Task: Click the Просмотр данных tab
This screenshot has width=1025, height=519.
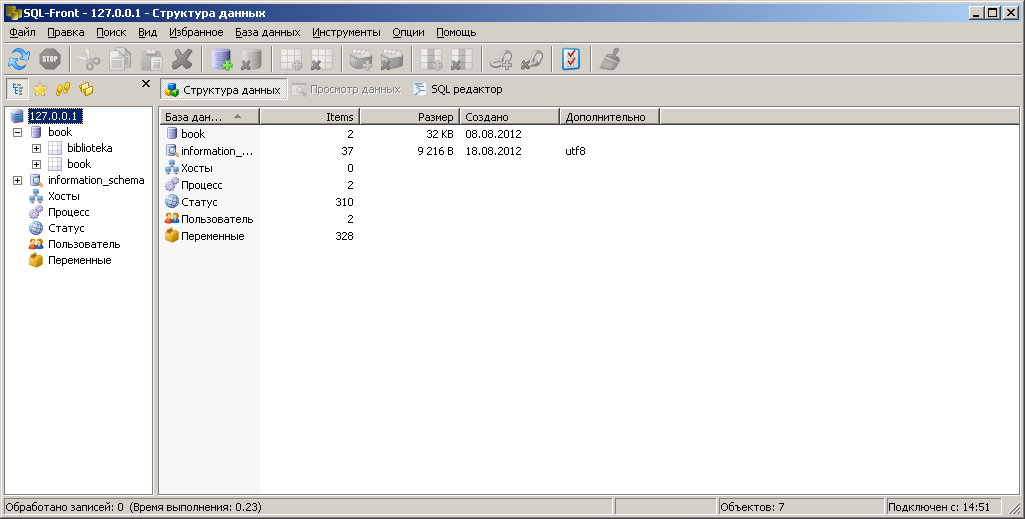Action: [x=346, y=90]
